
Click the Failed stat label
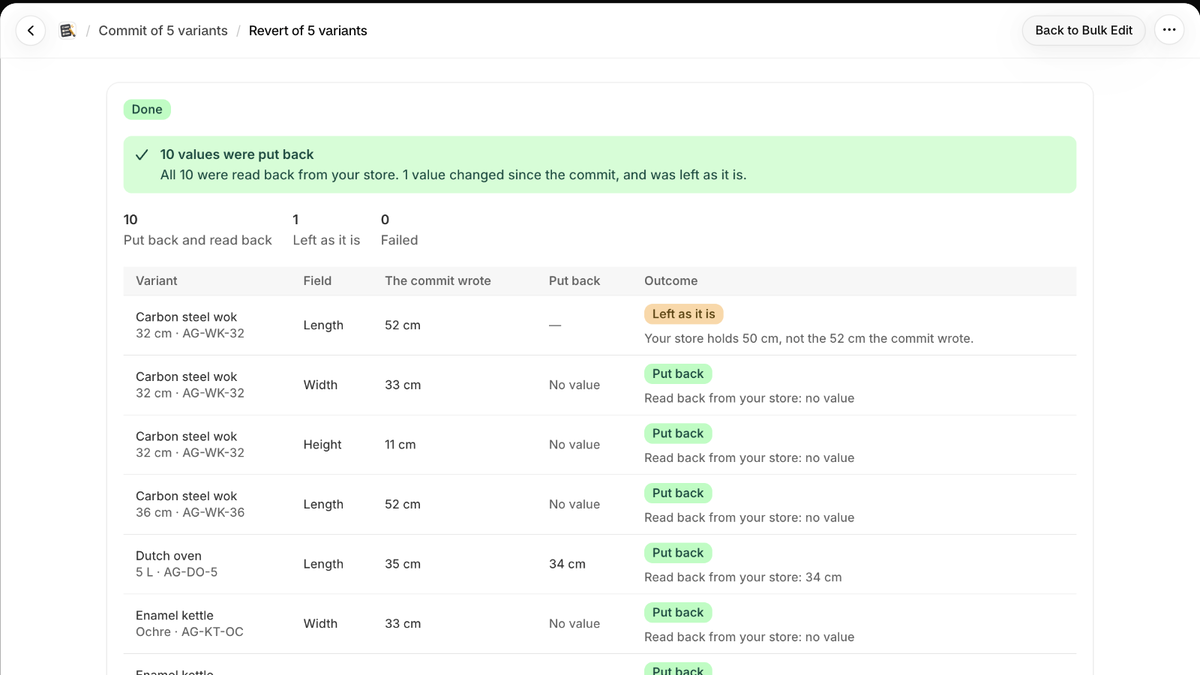click(399, 240)
